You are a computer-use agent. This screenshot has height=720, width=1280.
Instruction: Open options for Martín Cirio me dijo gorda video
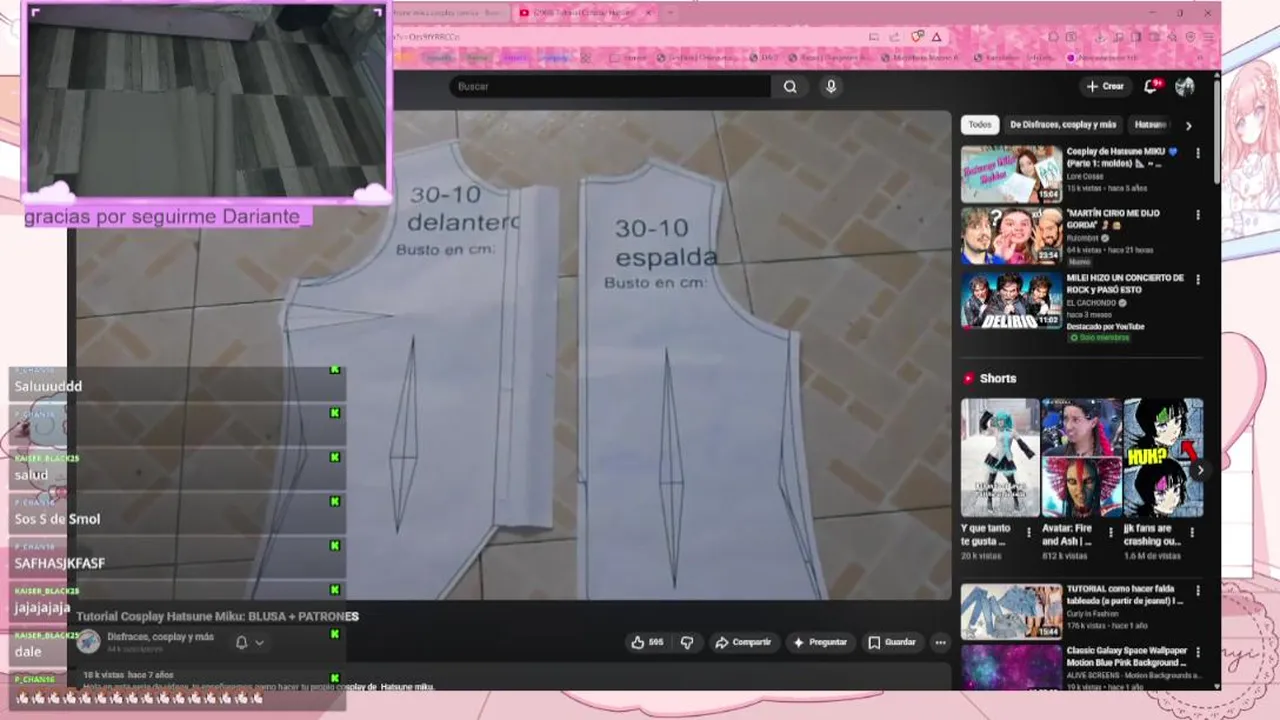(x=1198, y=215)
